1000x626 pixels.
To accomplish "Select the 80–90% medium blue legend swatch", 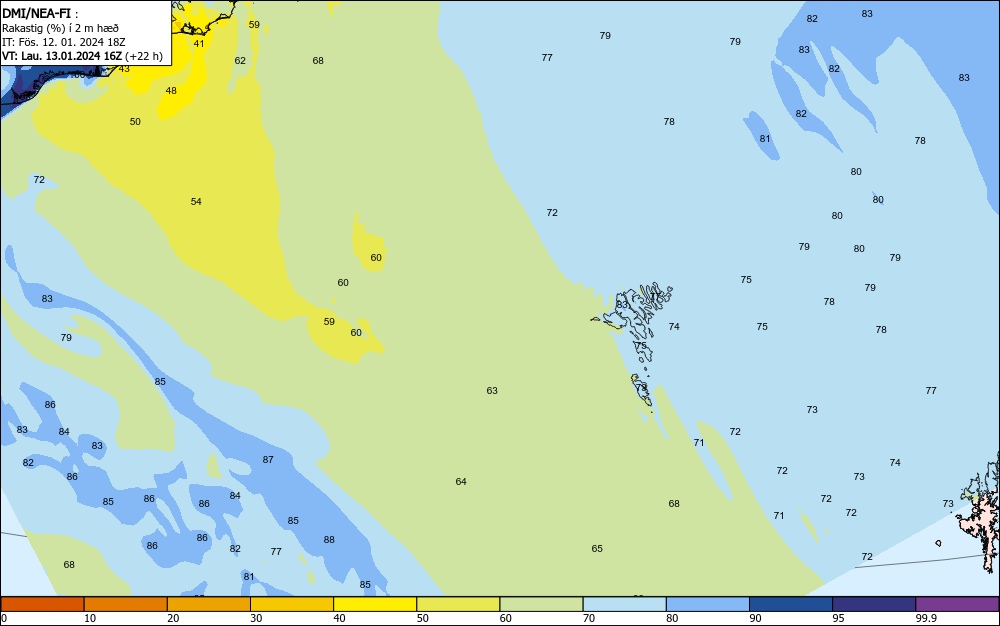I will [708, 604].
